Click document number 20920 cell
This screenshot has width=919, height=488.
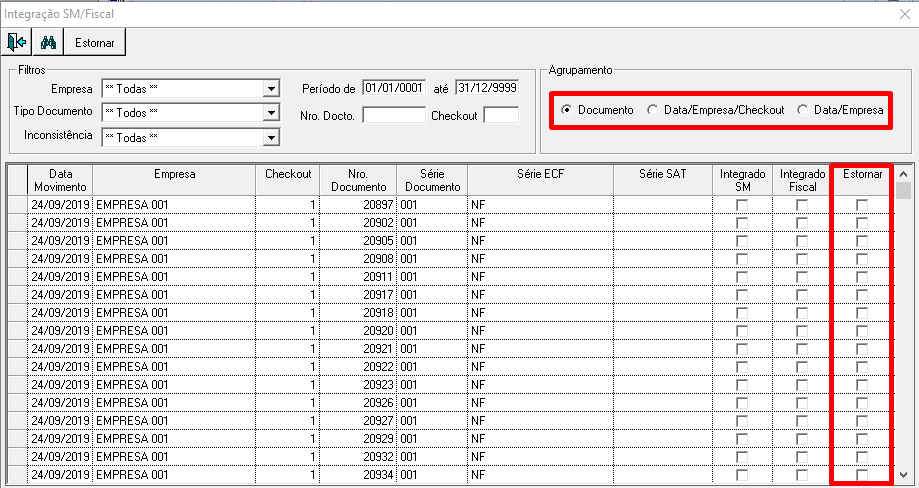[x=359, y=330]
